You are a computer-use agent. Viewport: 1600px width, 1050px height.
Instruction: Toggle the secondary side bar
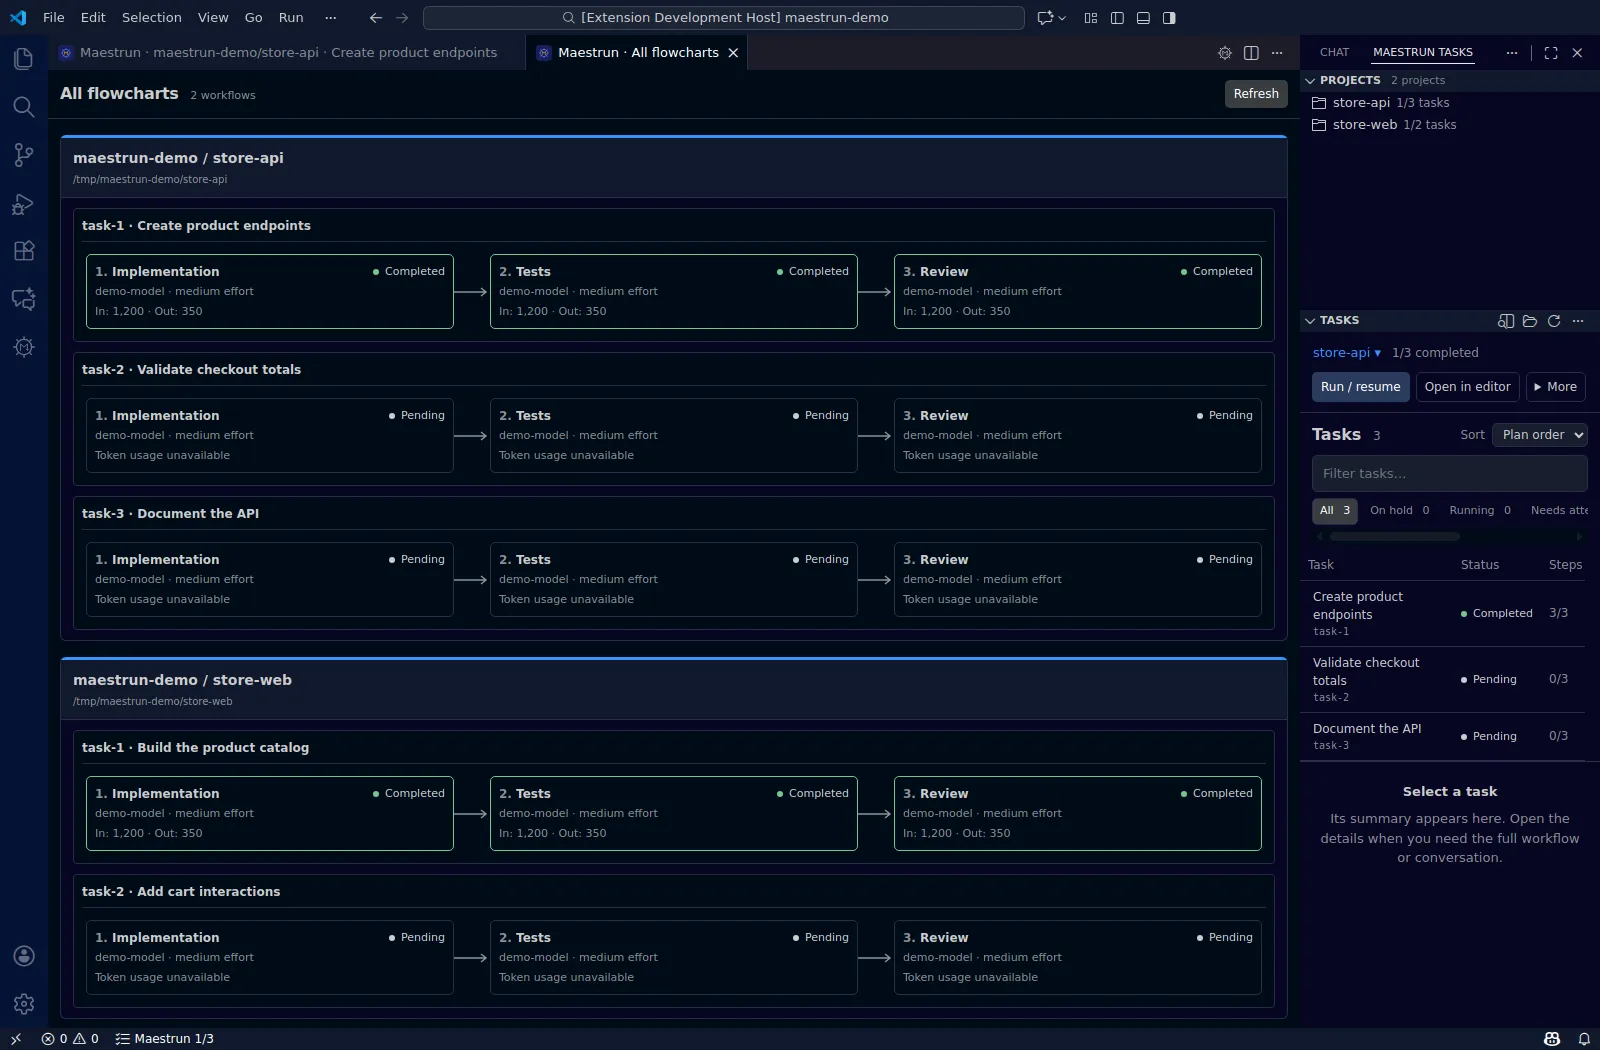click(1169, 18)
